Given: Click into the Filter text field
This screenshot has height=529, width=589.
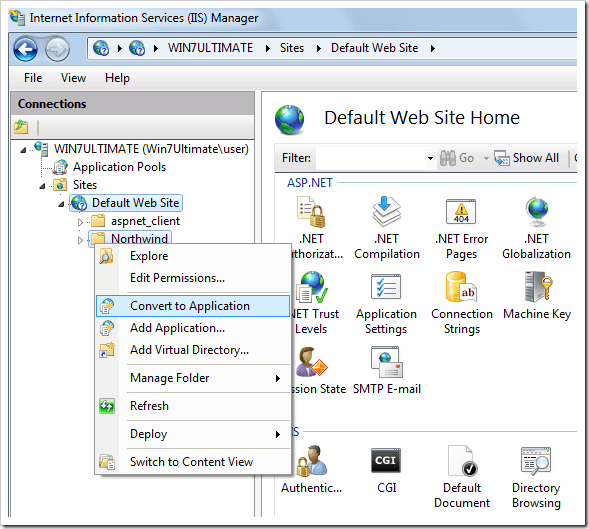Looking at the screenshot, I should pyautogui.click(x=371, y=158).
